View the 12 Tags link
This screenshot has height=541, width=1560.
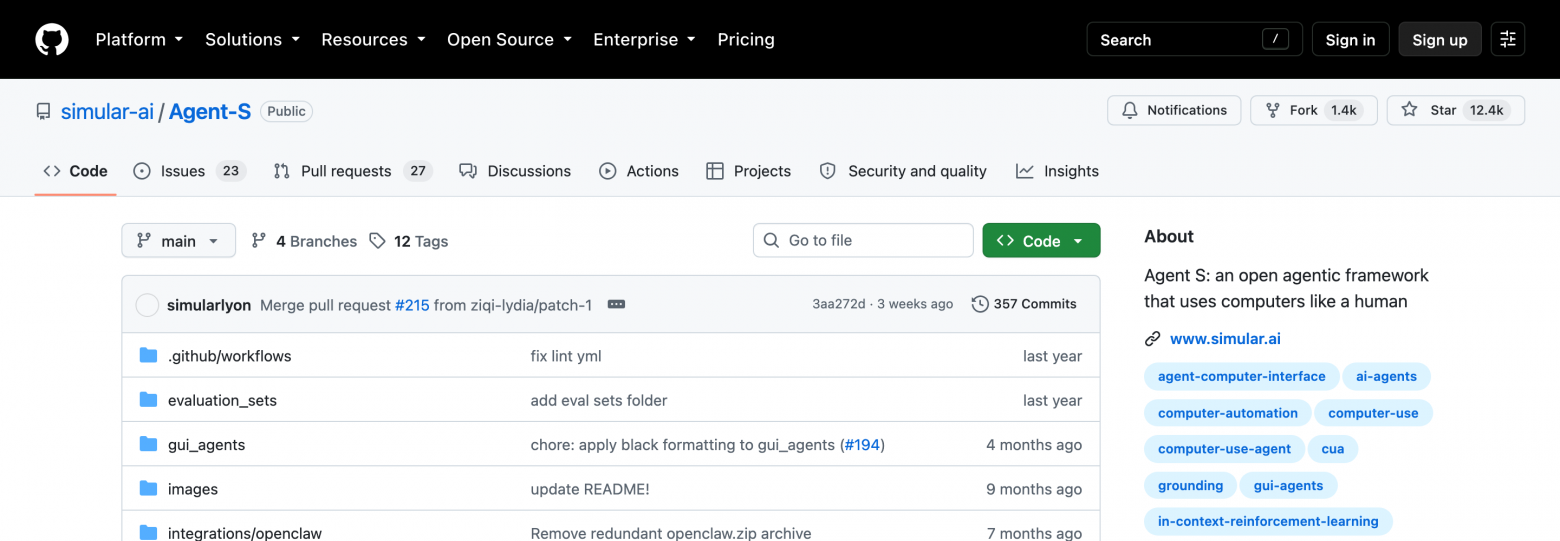point(408,241)
